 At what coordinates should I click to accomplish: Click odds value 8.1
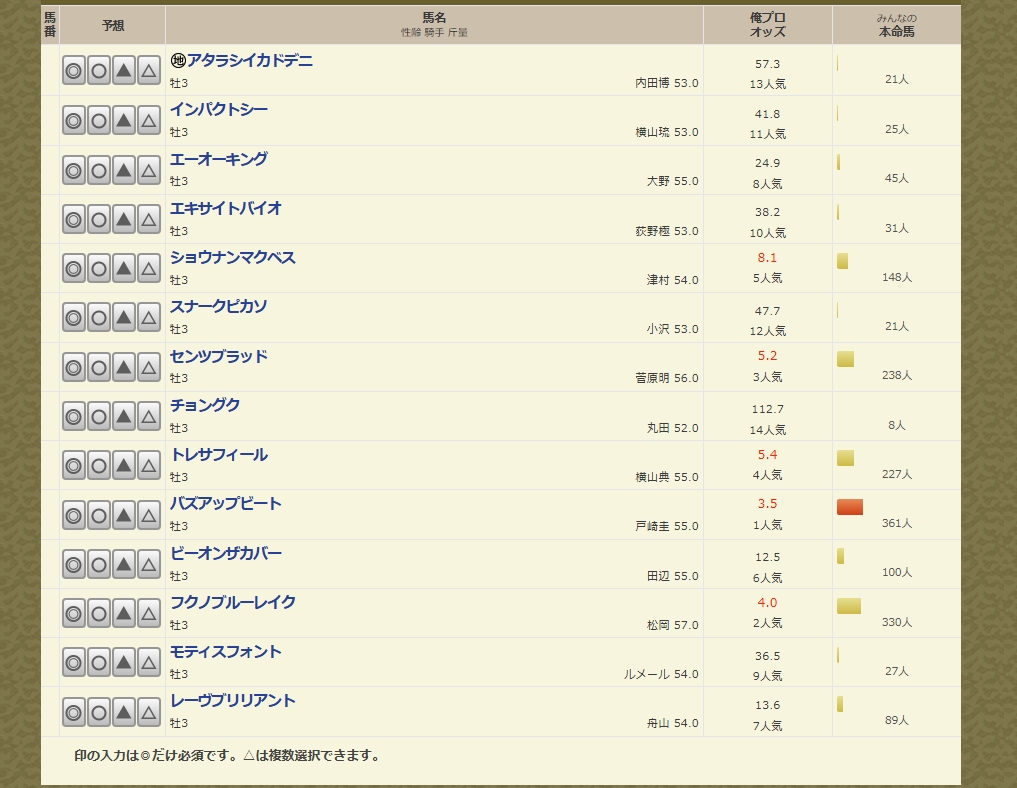[767, 257]
